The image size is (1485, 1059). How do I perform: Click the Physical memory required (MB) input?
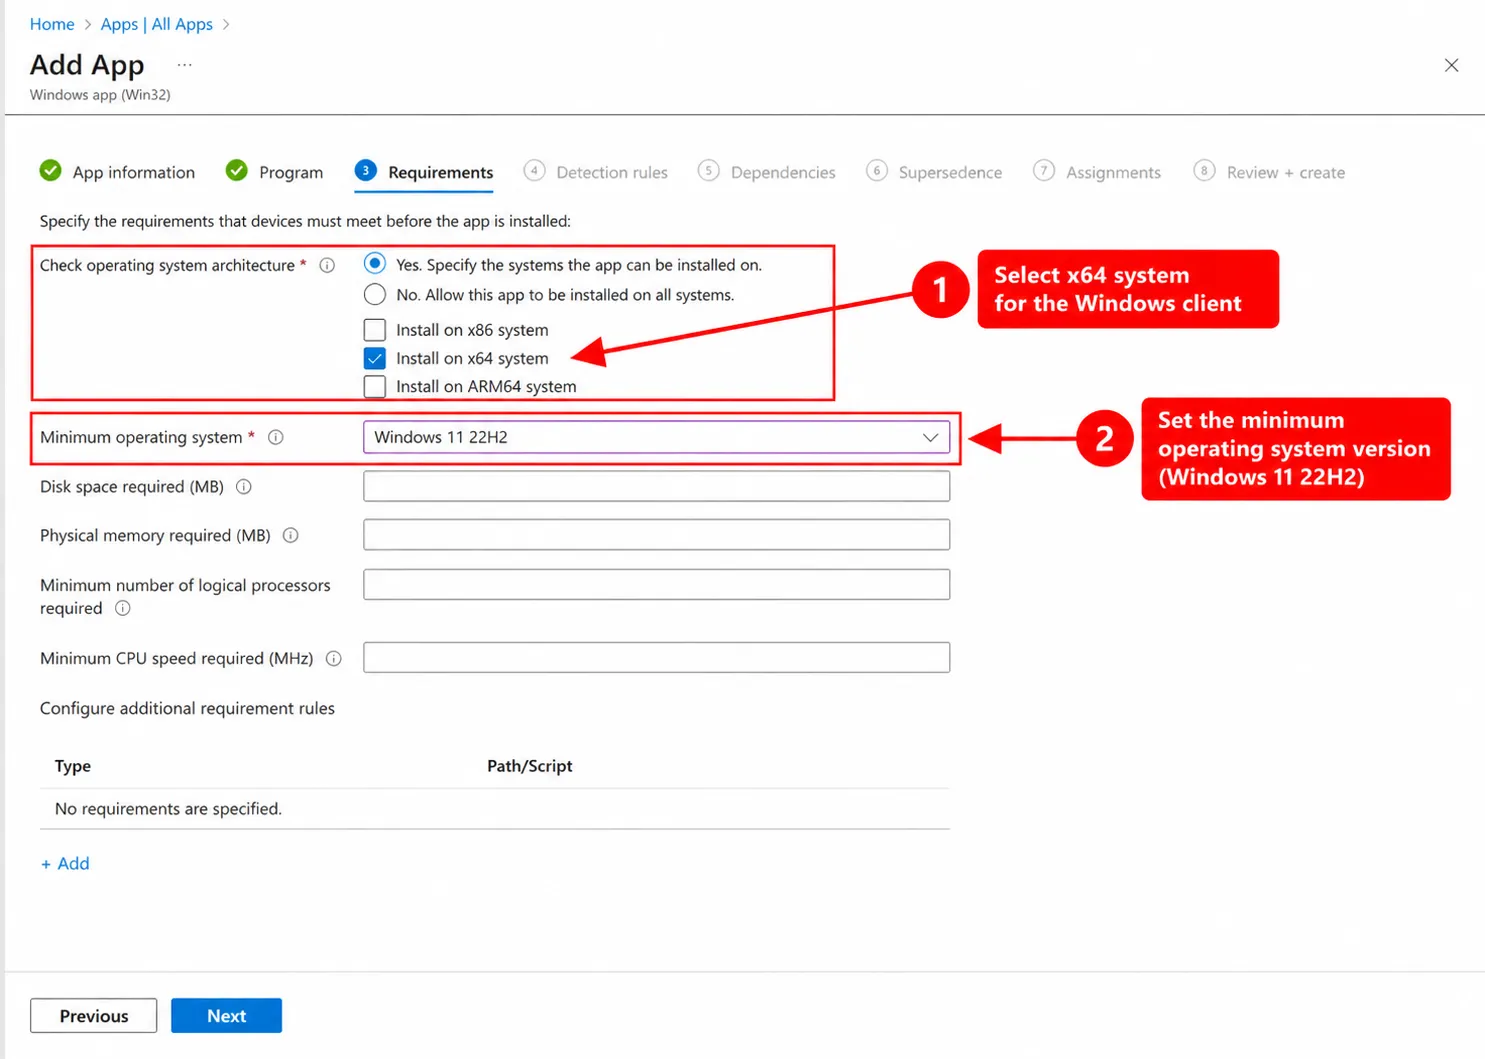pyautogui.click(x=656, y=535)
